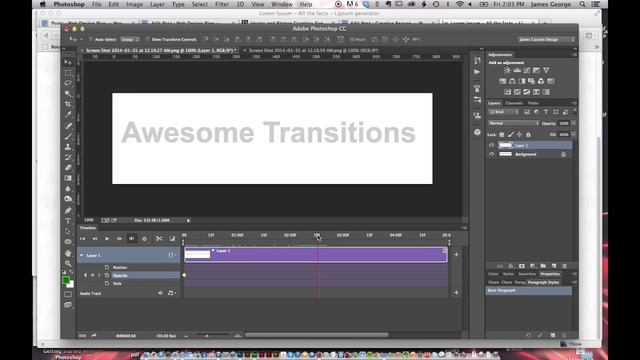The width and height of the screenshot is (640, 360).
Task: Go to first frame of timeline
Action: [82, 238]
